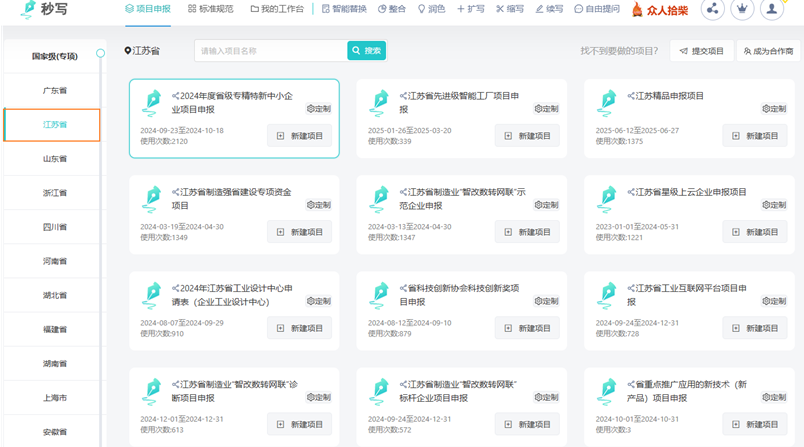Click 新建项目 on 标杆企业项目申报 card

pyautogui.click(x=527, y=424)
